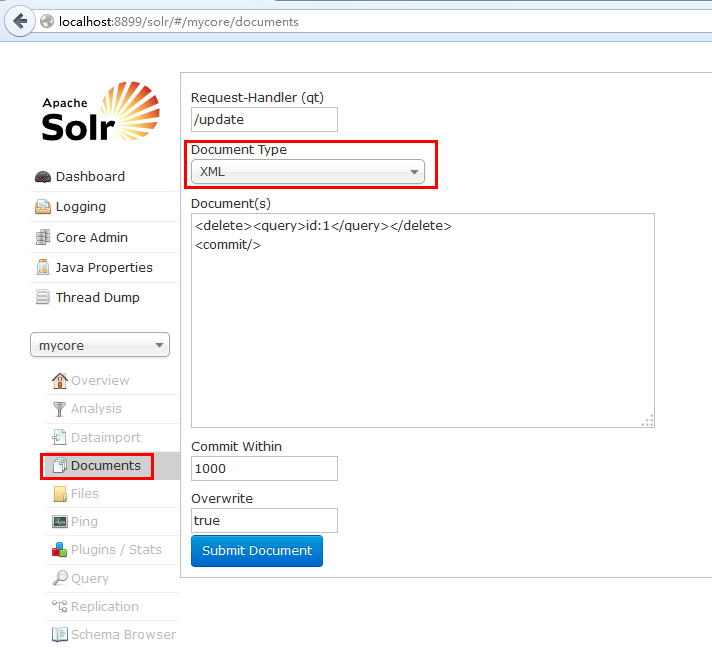Click into the Overwrite text field
The width and height of the screenshot is (712, 649).
click(264, 521)
